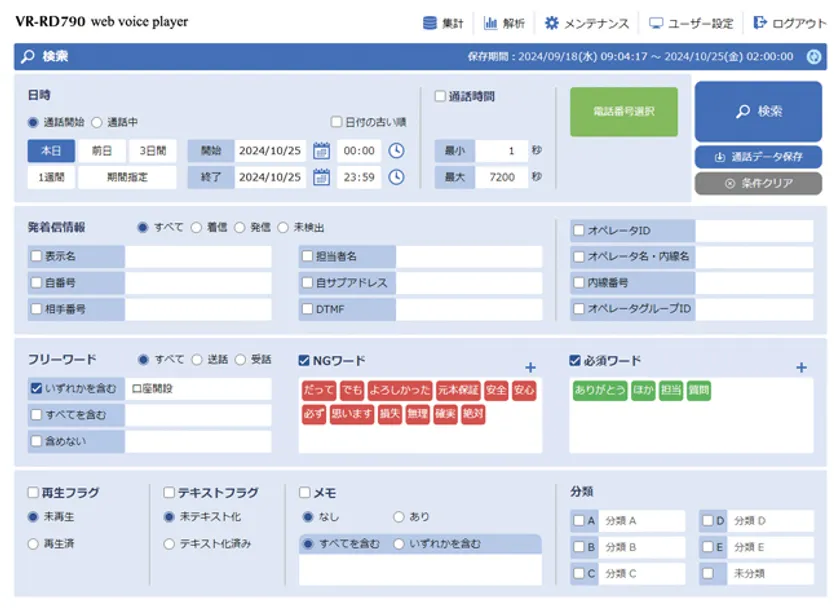Click the green 電話番号選択 button

click(x=622, y=112)
